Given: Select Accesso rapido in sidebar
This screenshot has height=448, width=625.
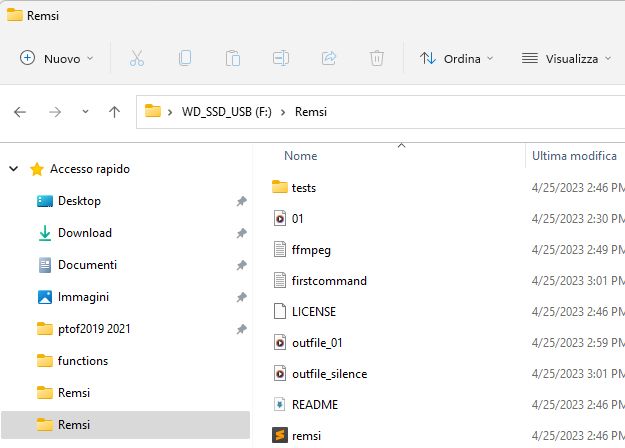Looking at the screenshot, I should (90, 169).
